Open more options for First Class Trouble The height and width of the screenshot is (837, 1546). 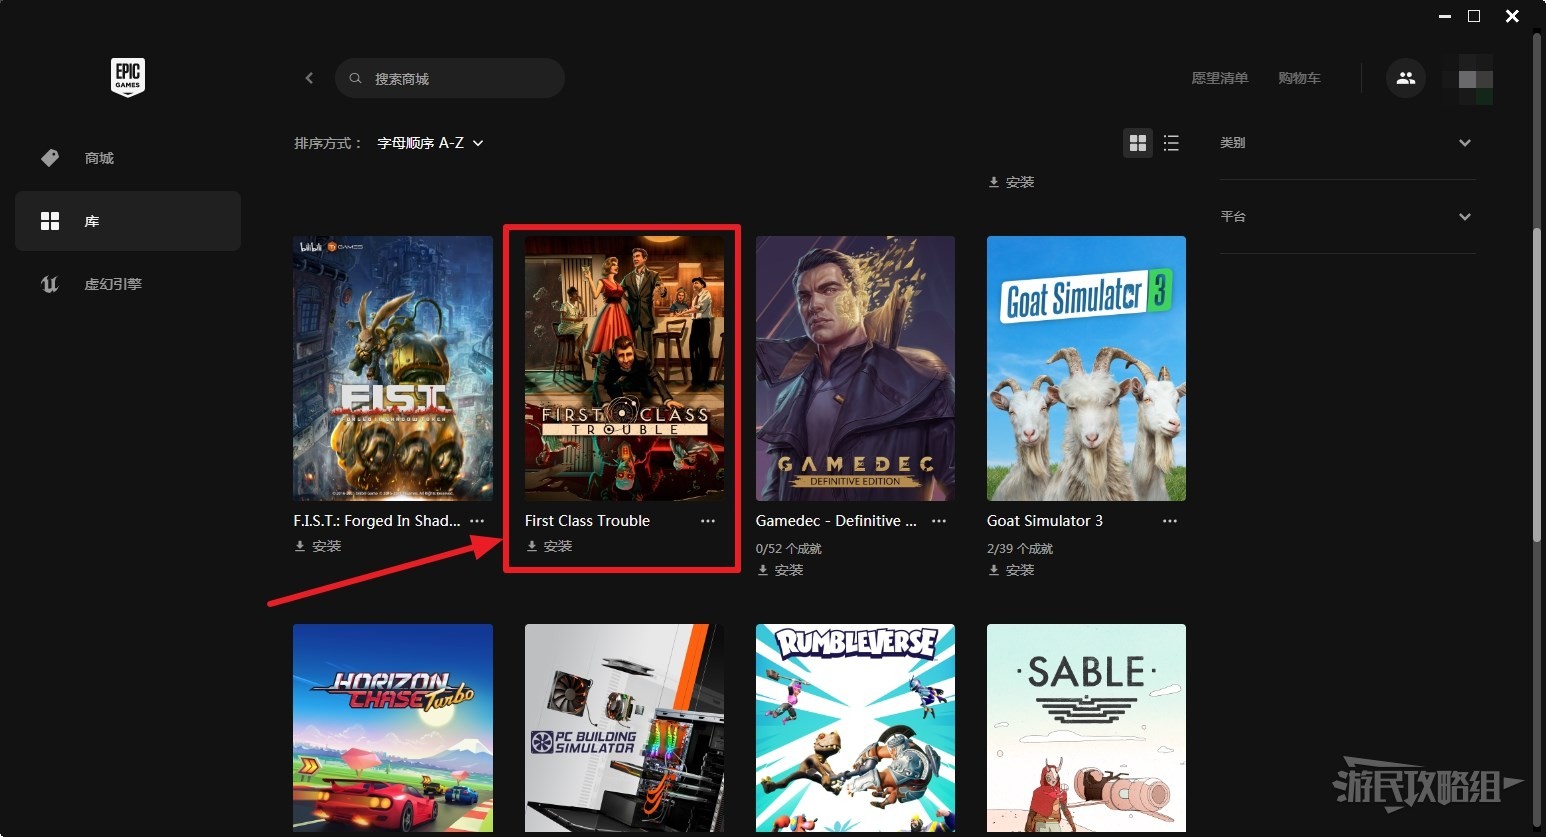(708, 521)
